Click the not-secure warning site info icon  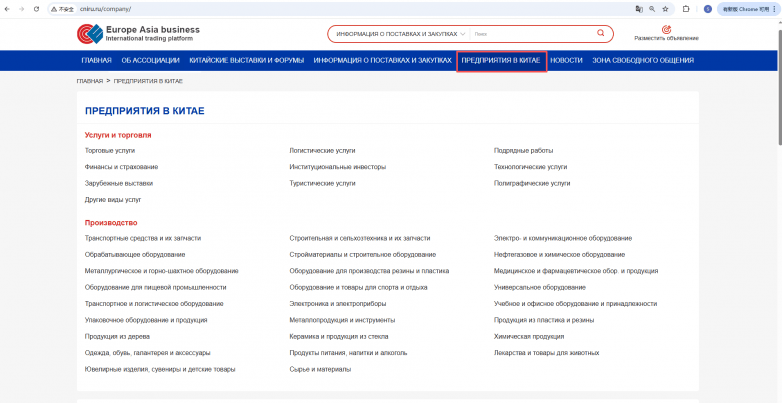[62, 8]
